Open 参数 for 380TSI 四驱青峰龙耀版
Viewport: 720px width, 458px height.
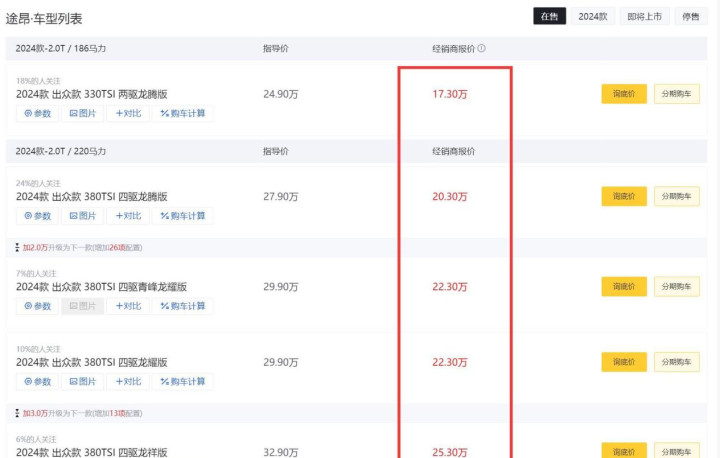(37, 305)
